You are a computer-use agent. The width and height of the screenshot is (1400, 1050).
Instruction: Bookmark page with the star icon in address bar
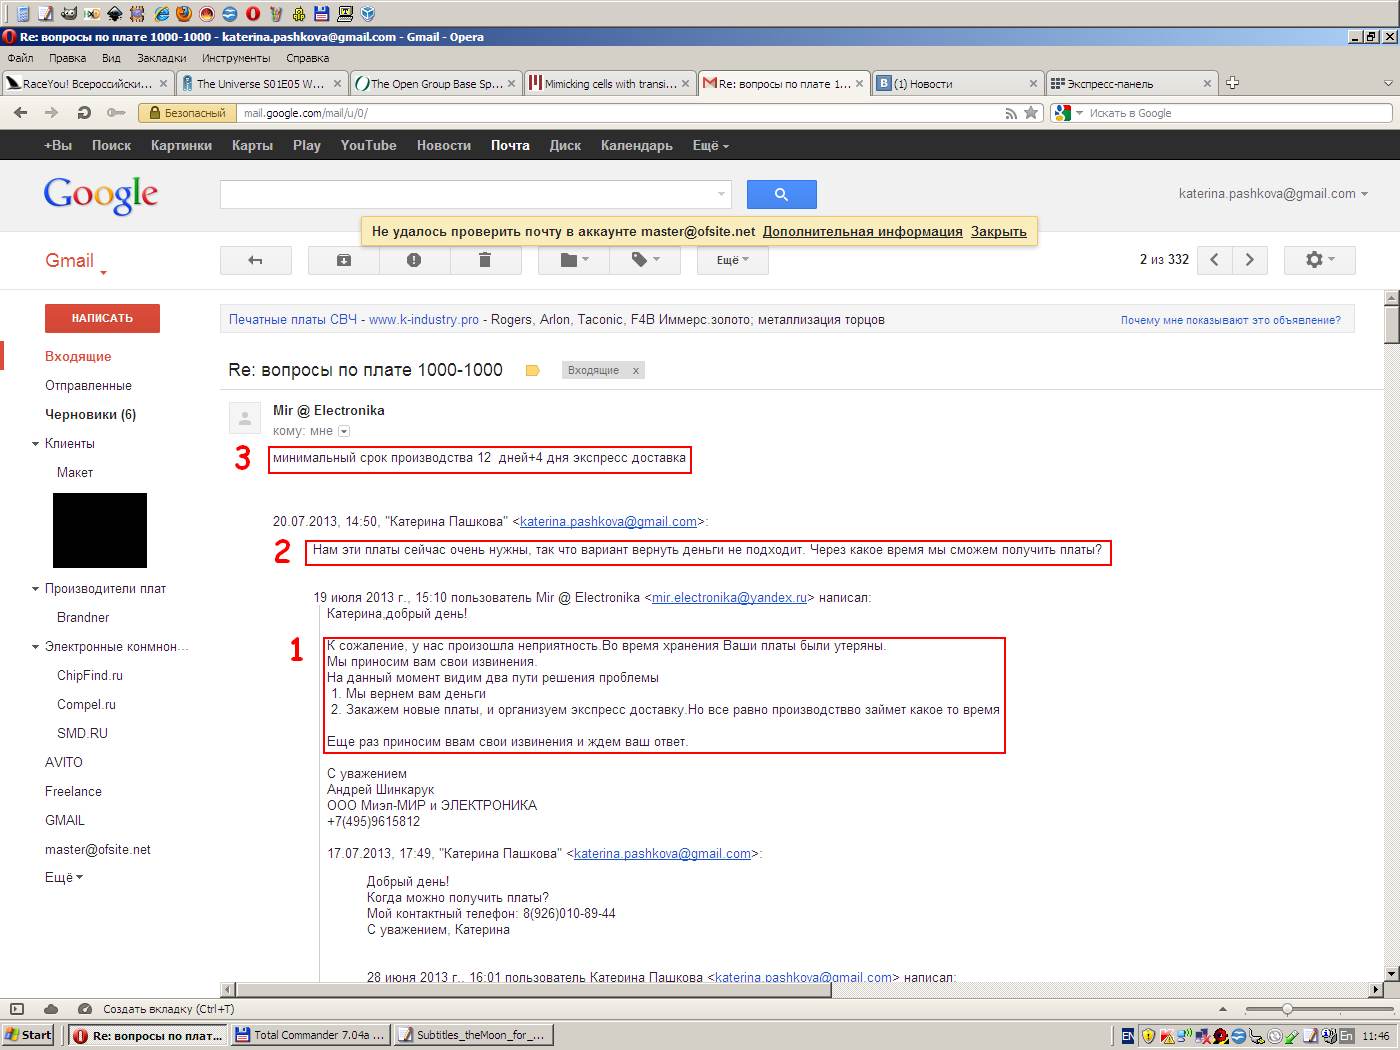point(1031,113)
